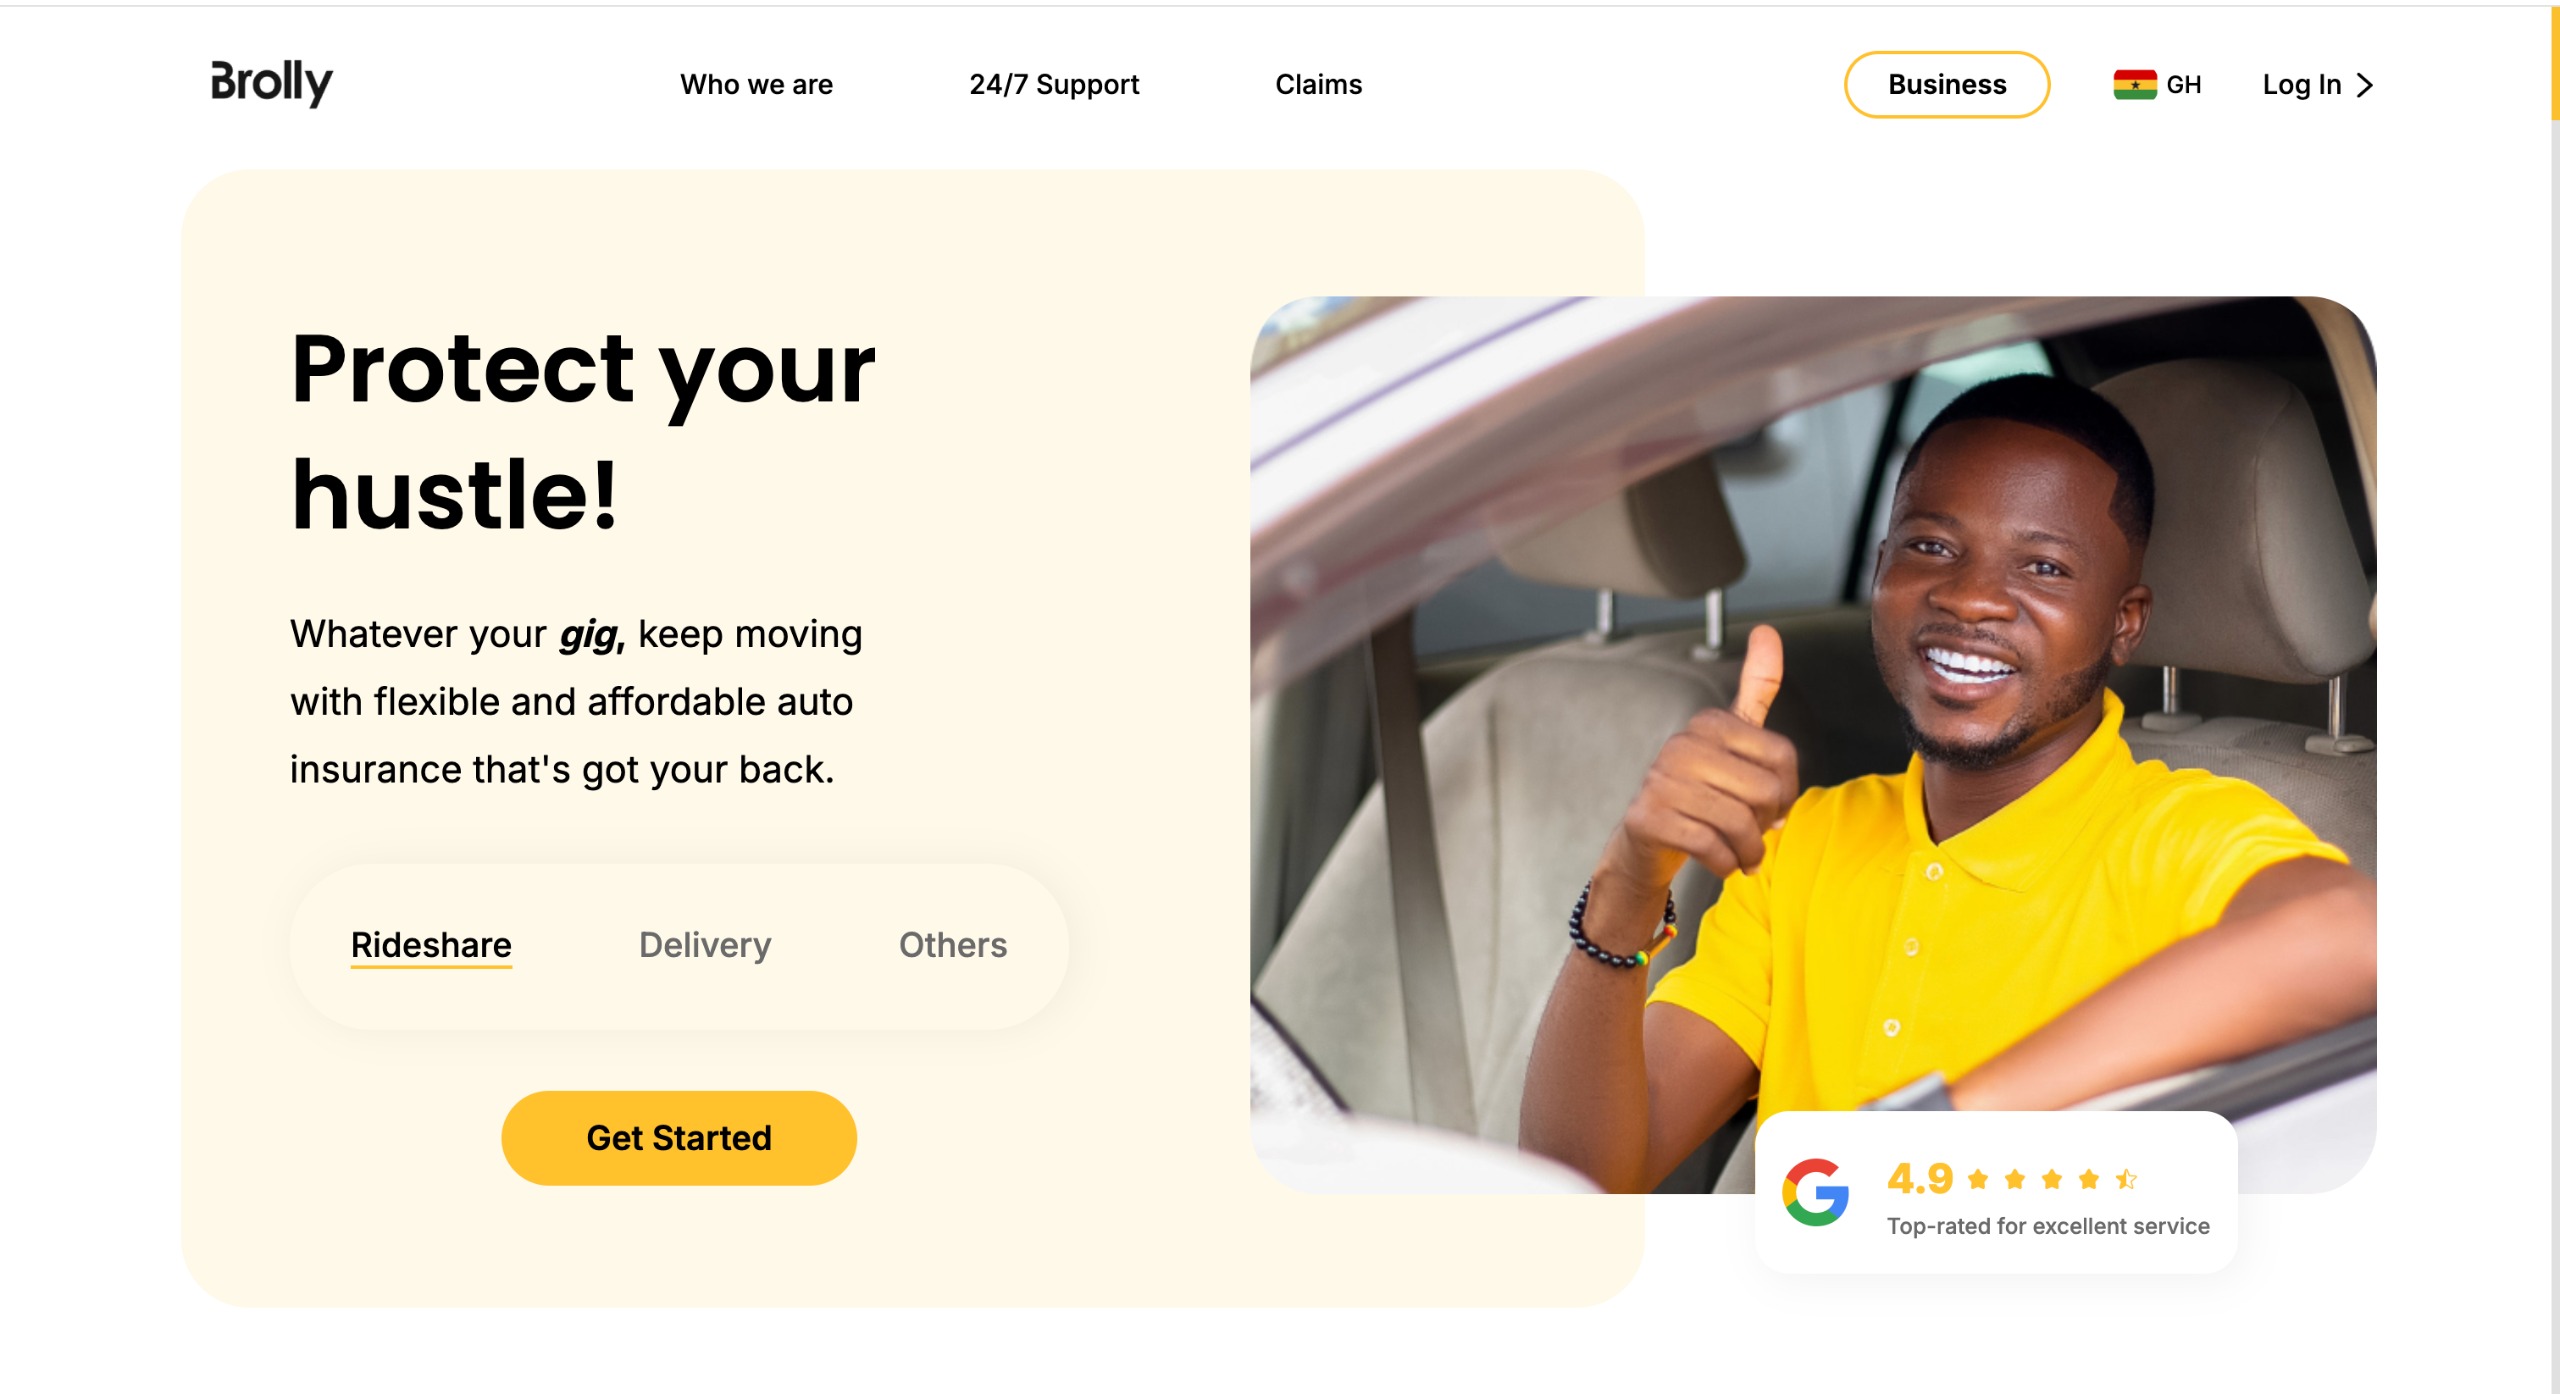Viewport: 2560px width, 1394px height.
Task: Click the Brolly logo
Action: pos(271,83)
